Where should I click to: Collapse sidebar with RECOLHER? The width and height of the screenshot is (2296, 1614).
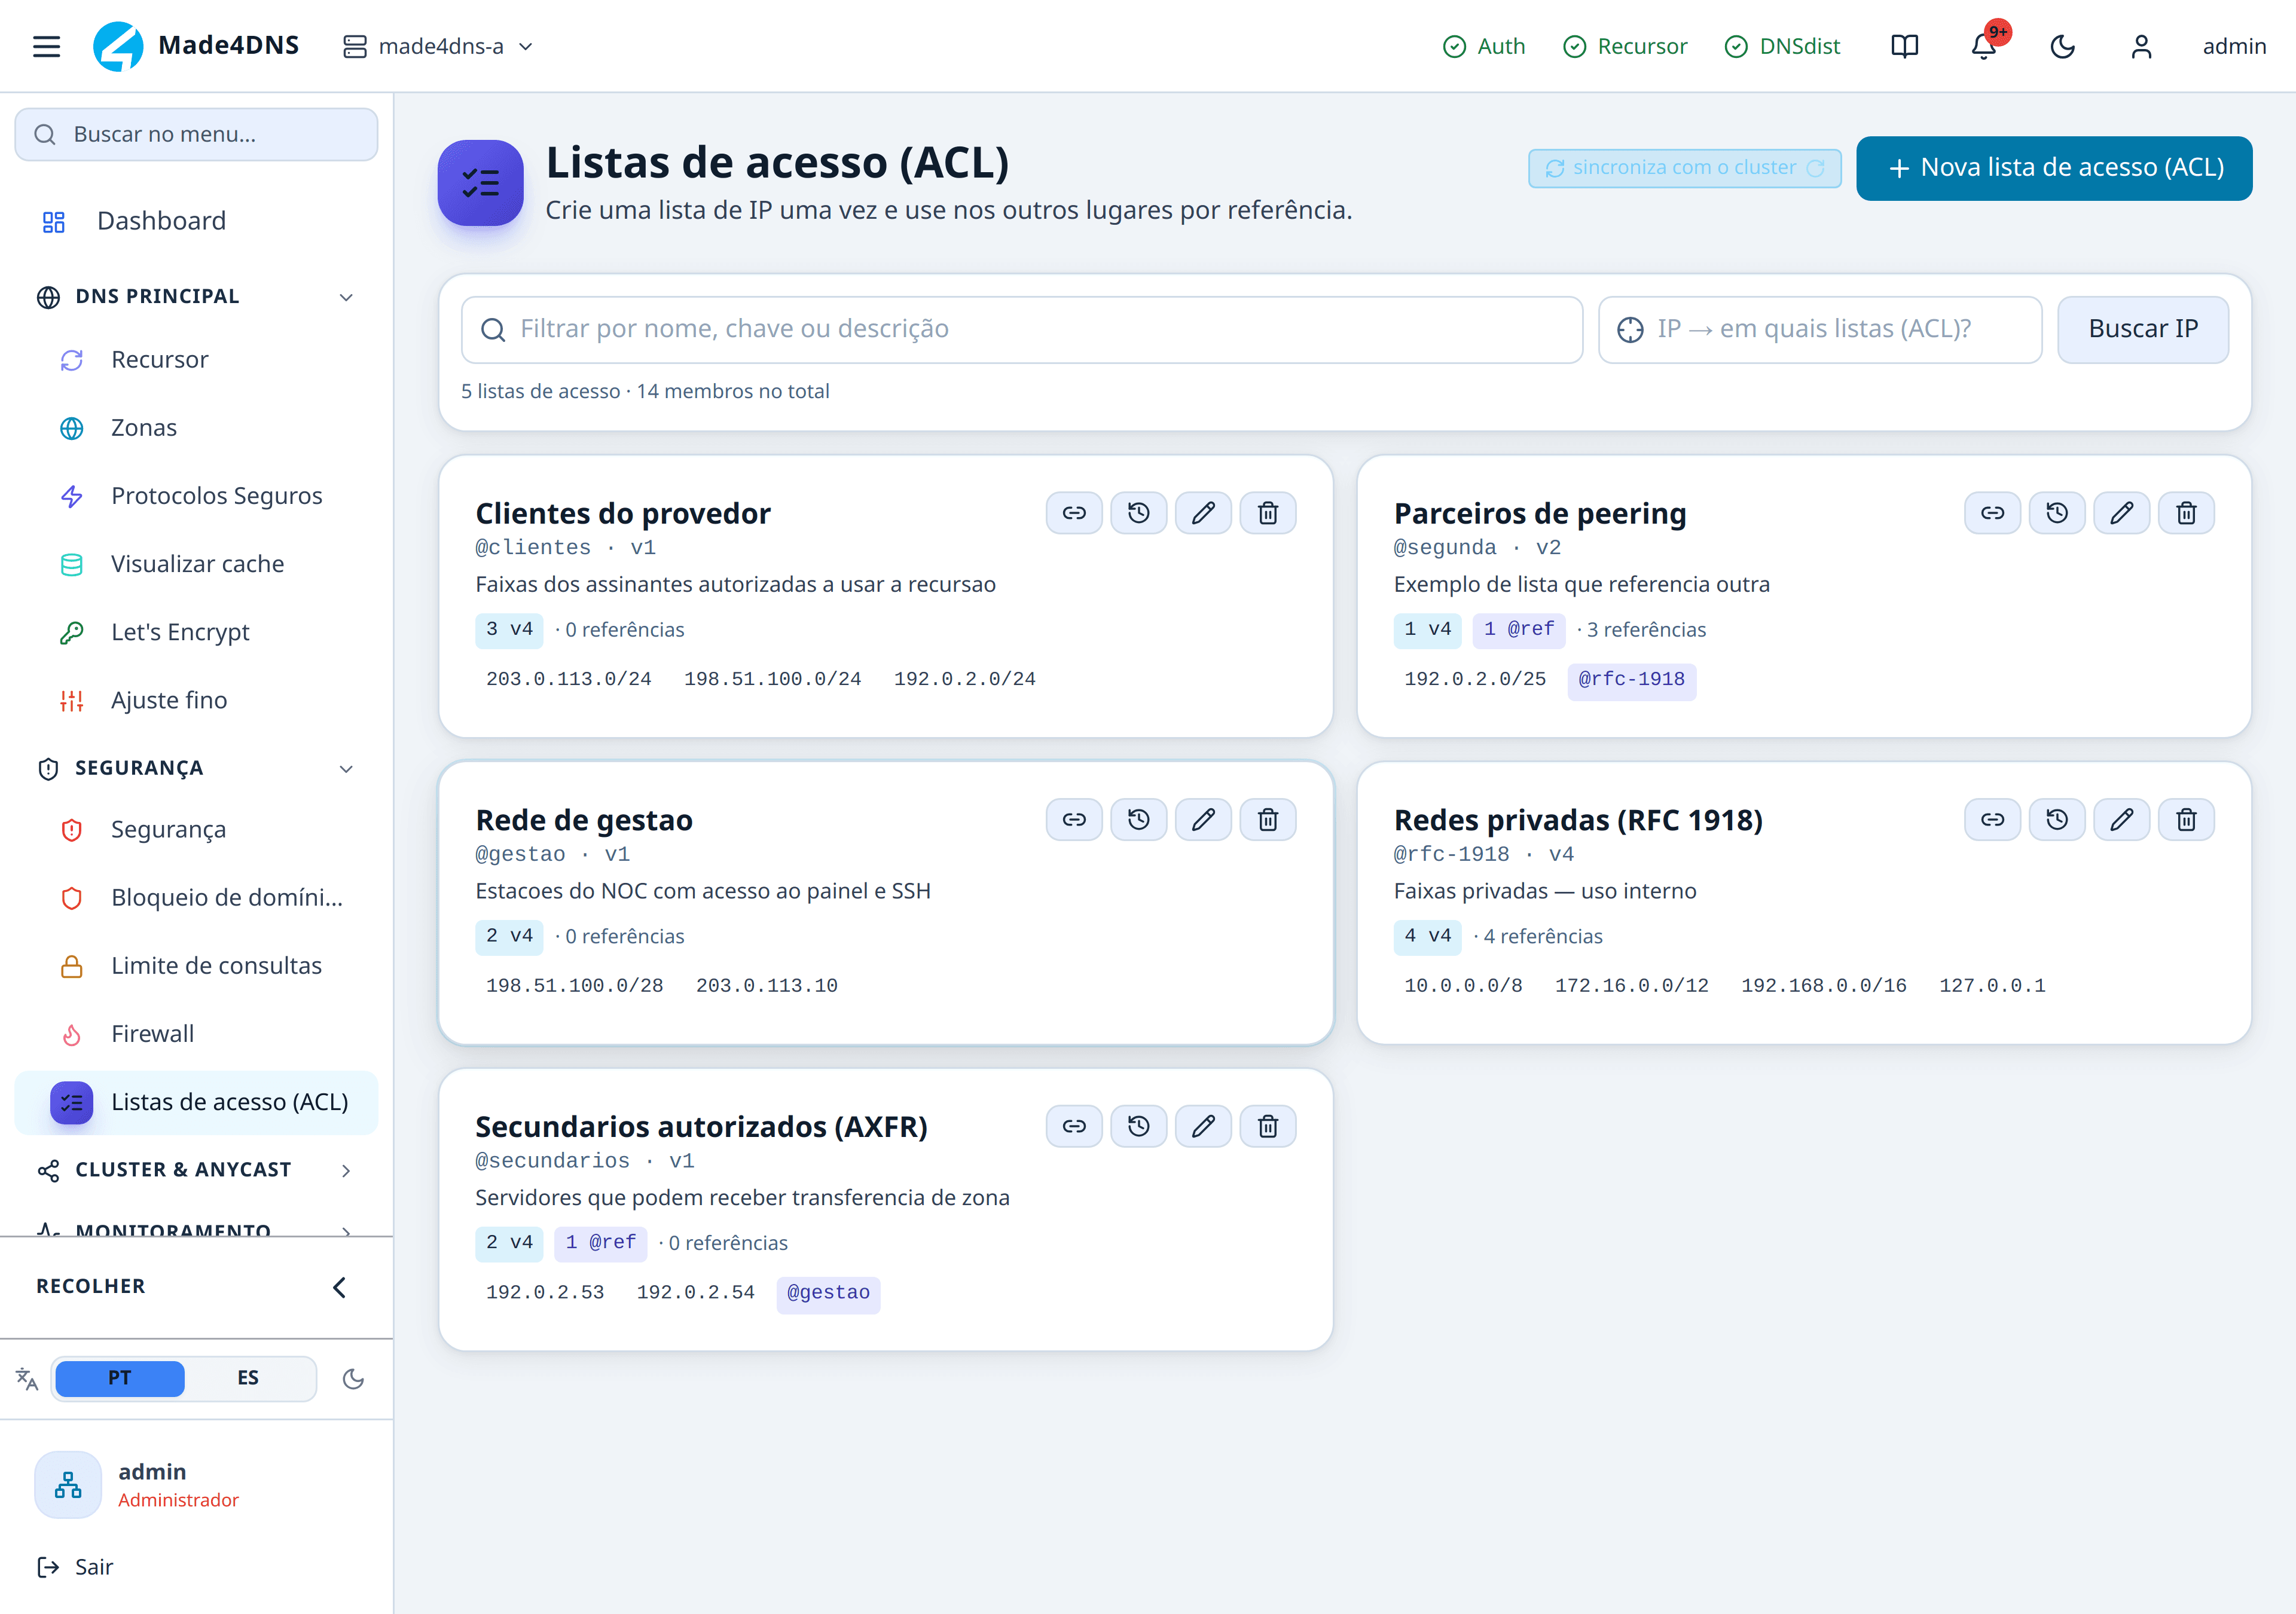(x=196, y=1287)
